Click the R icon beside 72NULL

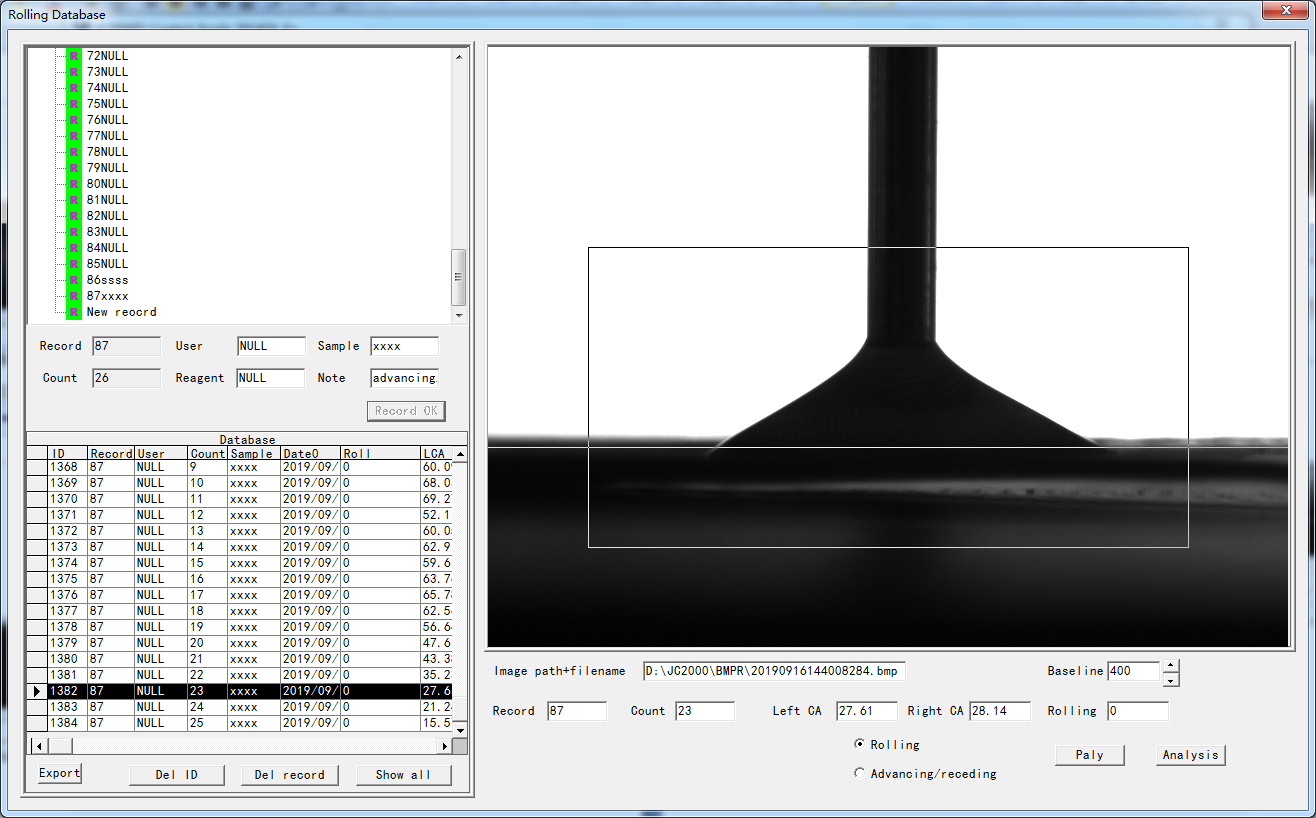coord(74,56)
